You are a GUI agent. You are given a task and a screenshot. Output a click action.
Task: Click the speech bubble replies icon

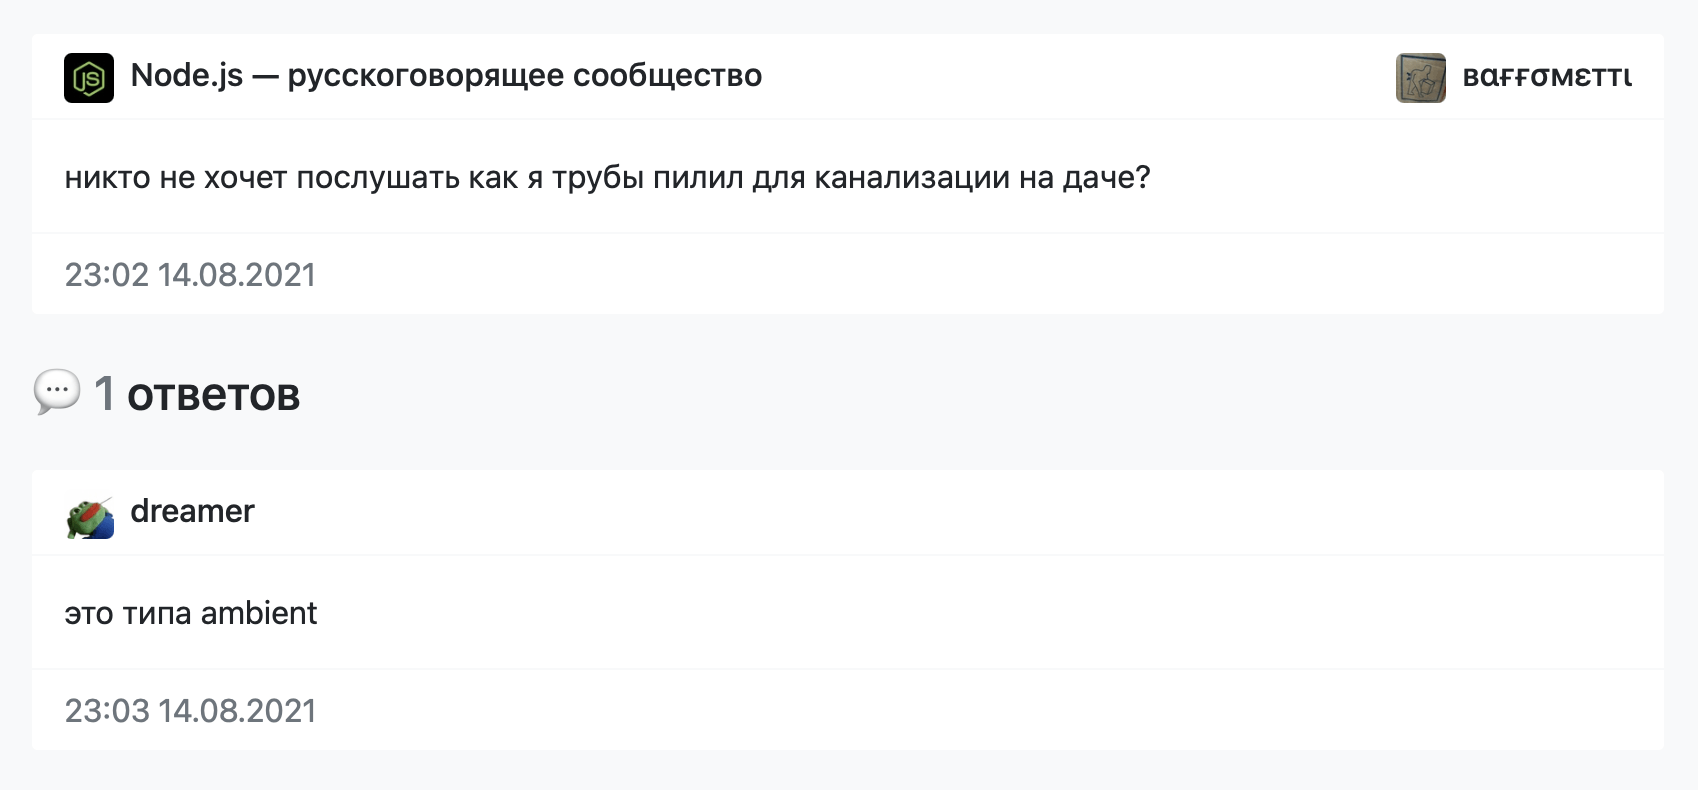click(57, 391)
